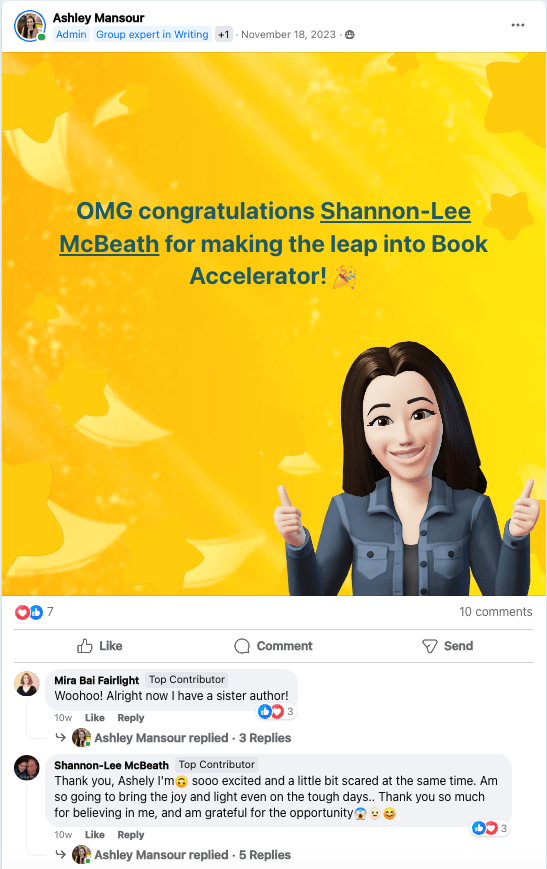
Task: Click the Send icon under the post
Action: click(x=430, y=646)
